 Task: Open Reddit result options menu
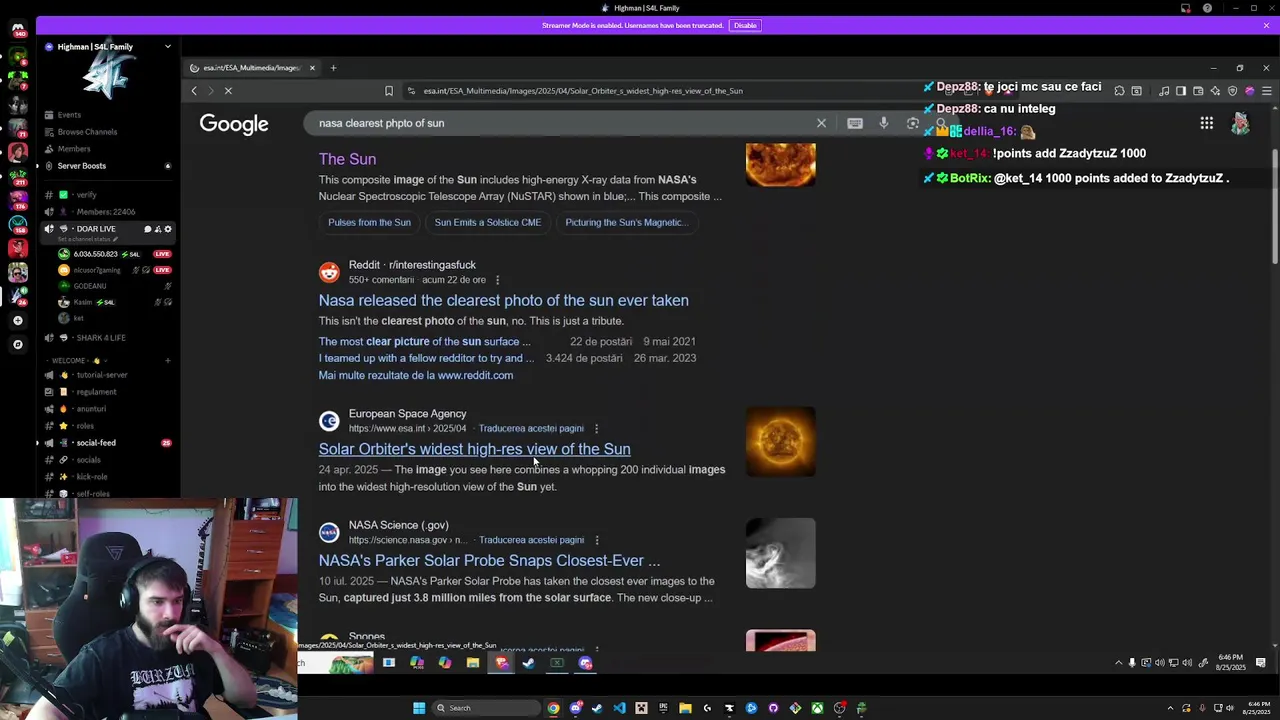pos(497,280)
